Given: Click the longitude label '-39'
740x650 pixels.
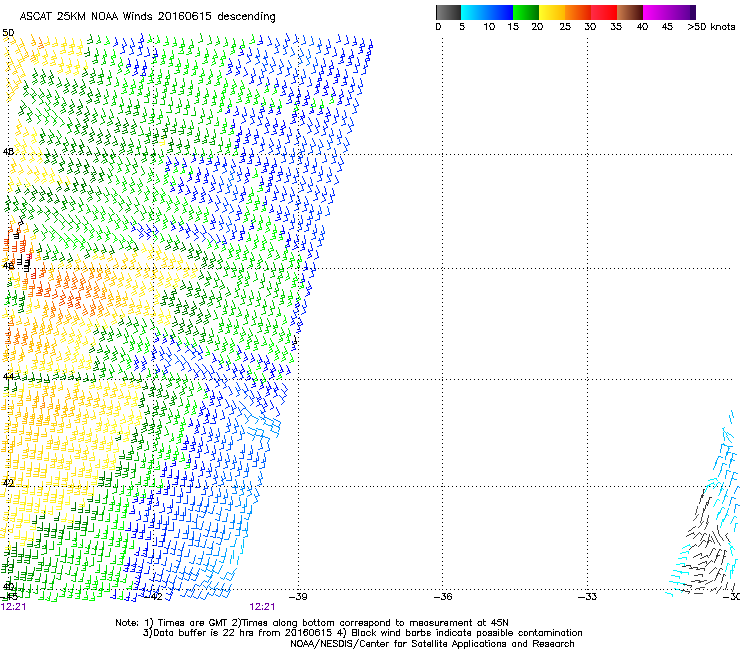Looking at the screenshot, I should point(298,597).
